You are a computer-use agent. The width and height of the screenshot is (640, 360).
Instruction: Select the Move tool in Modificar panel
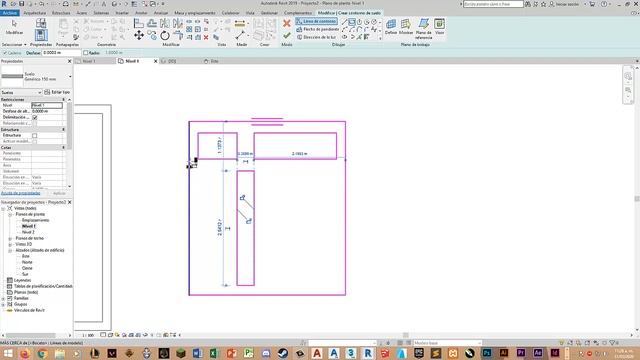tap(139, 36)
